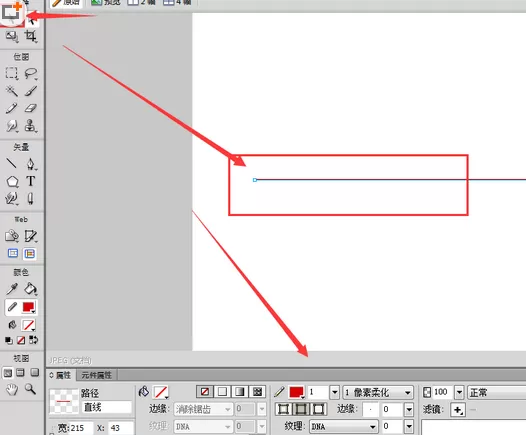Screen dimensions: 526x435
Task: Open the 属性 properties tab
Action: 60,375
